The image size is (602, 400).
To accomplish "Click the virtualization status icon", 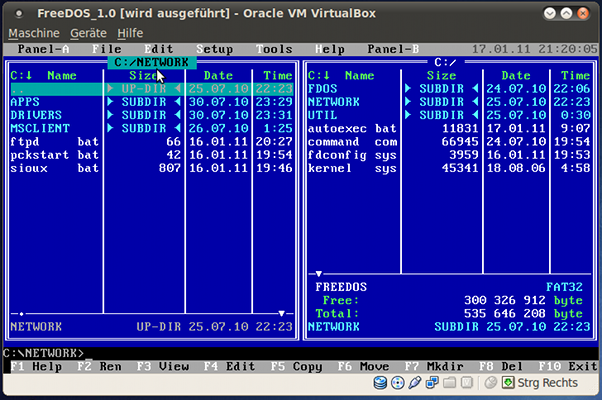I will [x=466, y=383].
